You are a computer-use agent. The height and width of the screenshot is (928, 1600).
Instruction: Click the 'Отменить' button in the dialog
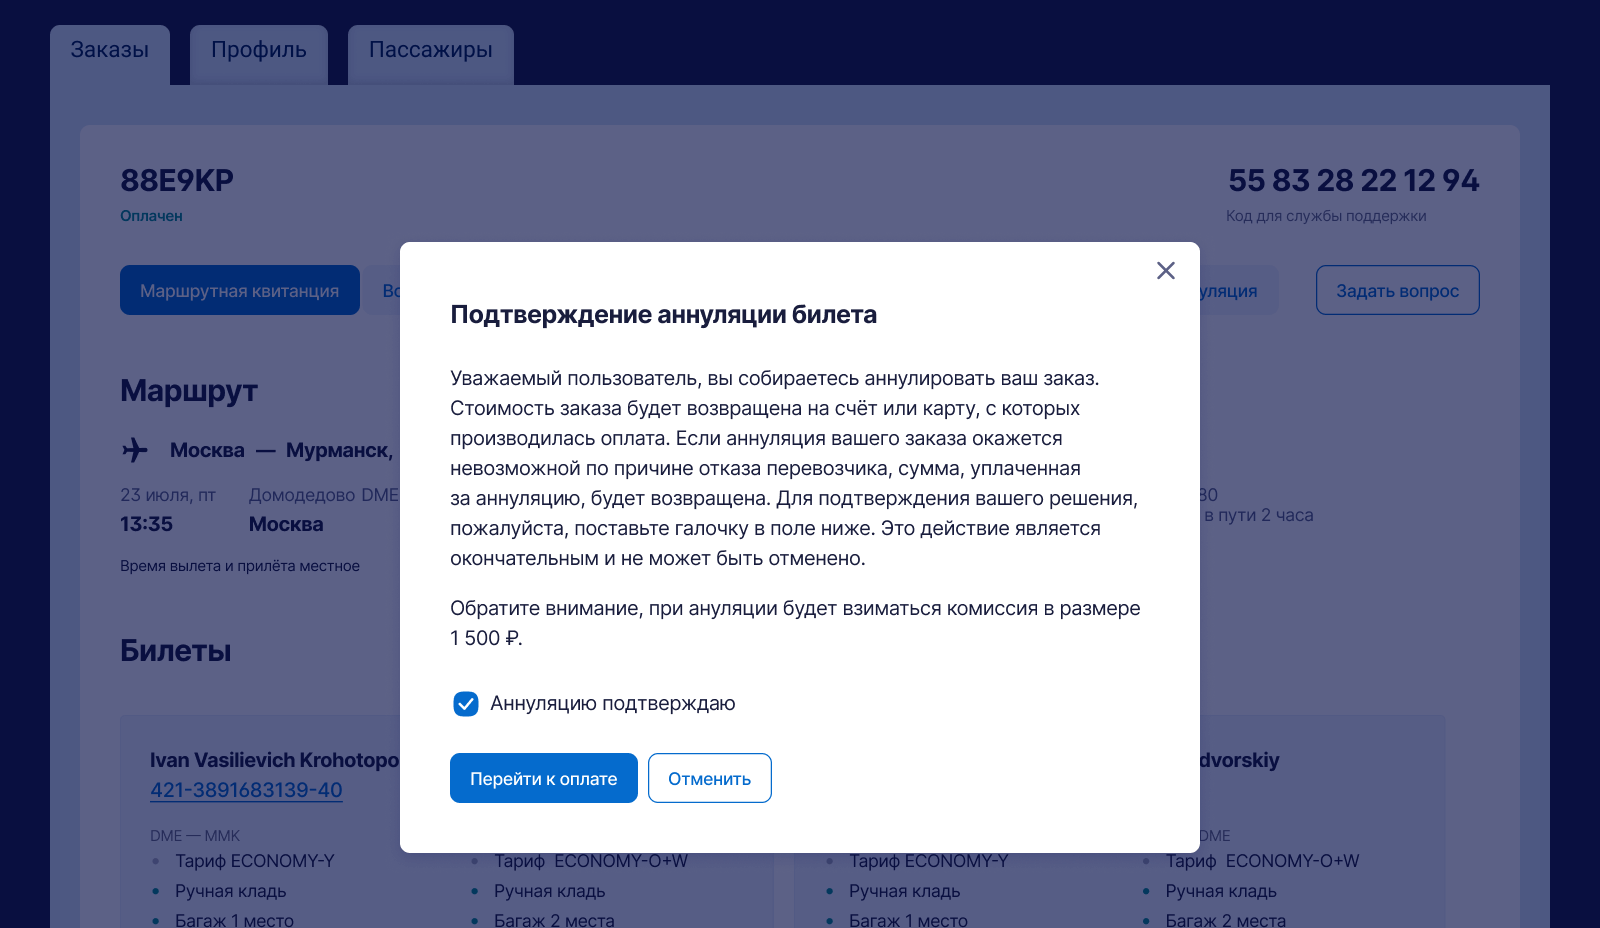tap(710, 778)
